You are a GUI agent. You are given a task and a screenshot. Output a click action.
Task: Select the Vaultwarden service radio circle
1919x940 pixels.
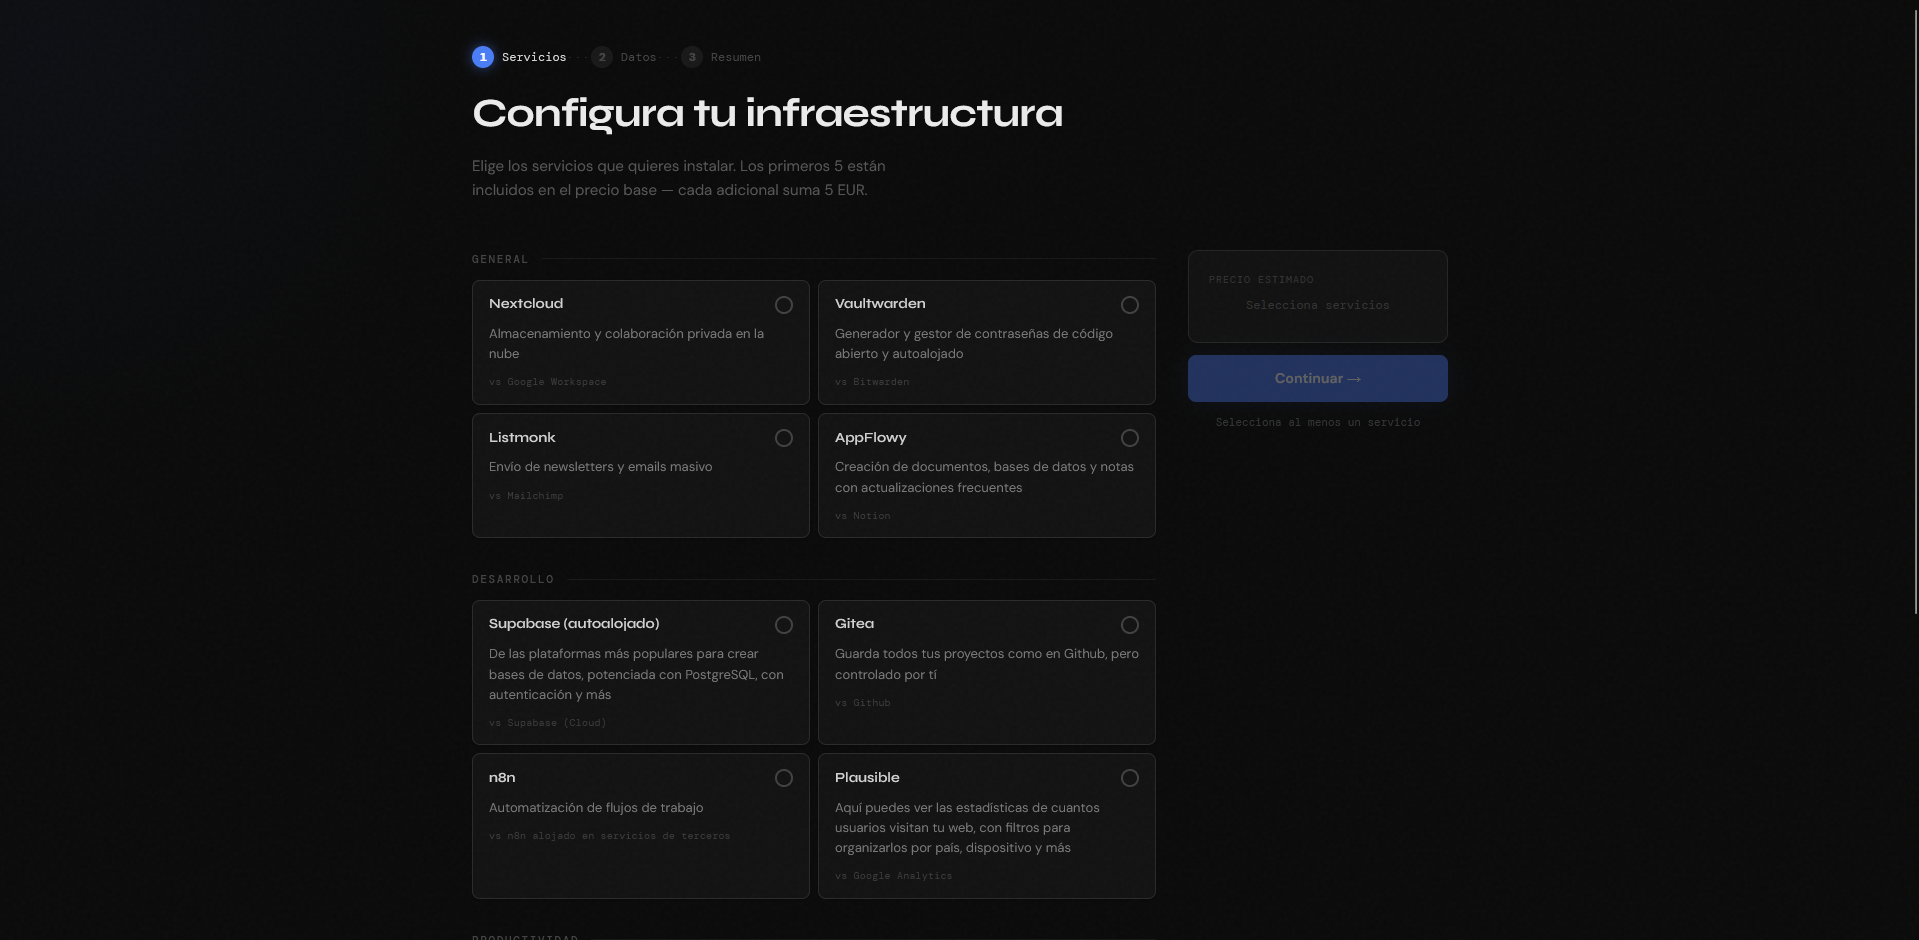pos(1130,305)
